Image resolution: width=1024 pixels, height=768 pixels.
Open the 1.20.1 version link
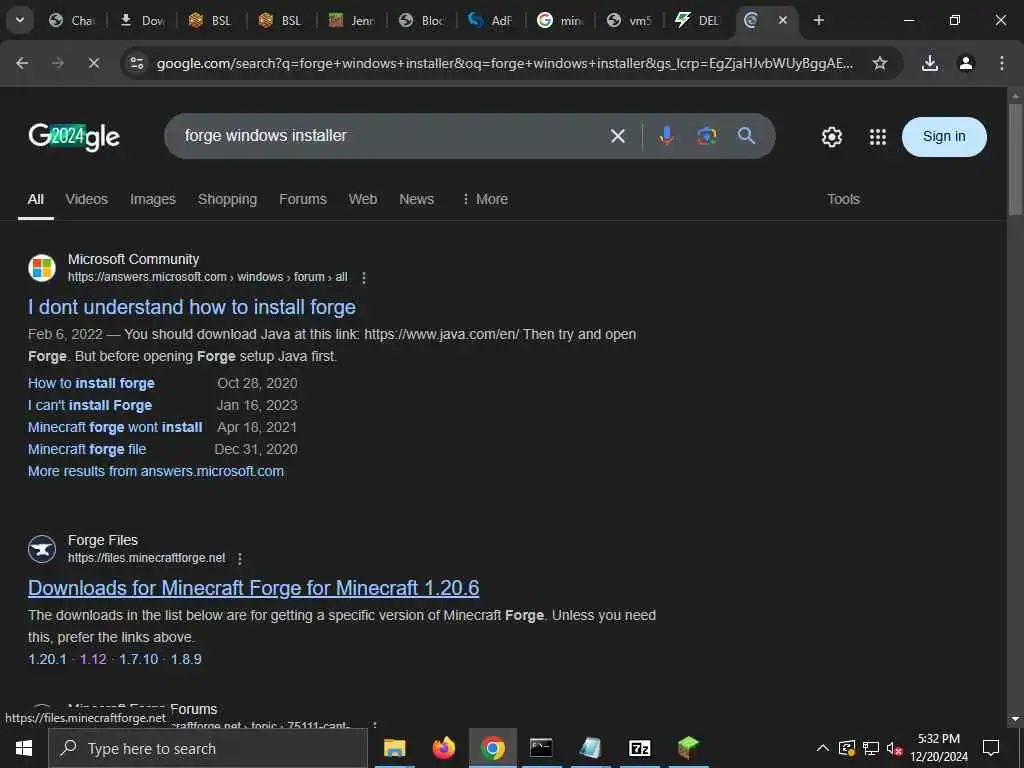(x=47, y=659)
